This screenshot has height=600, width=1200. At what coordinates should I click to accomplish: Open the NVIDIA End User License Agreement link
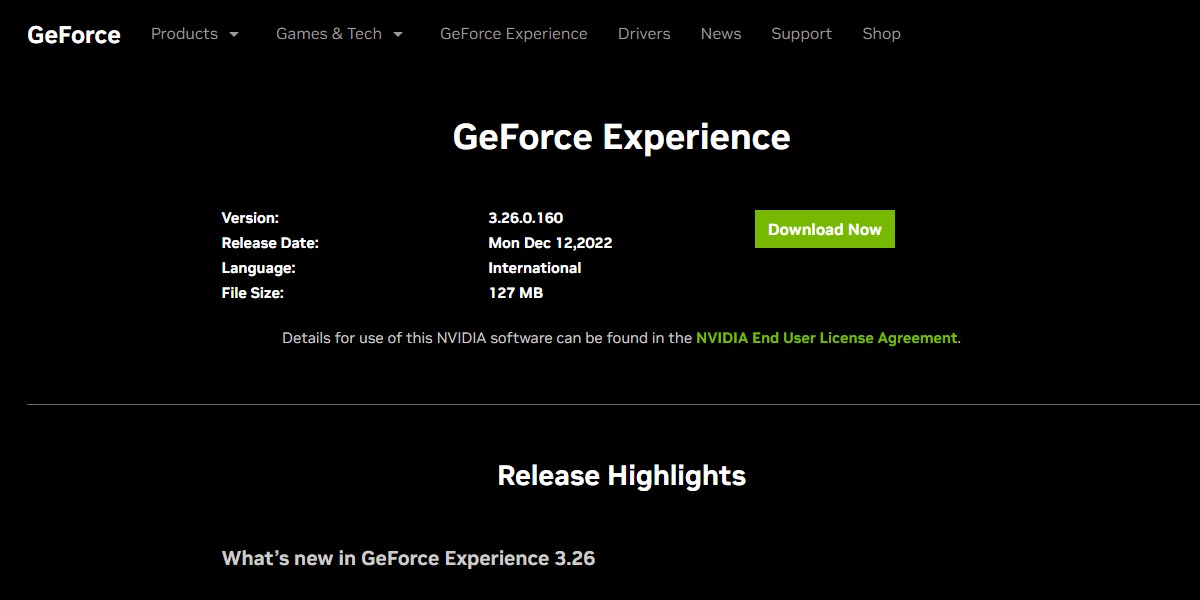tap(825, 338)
